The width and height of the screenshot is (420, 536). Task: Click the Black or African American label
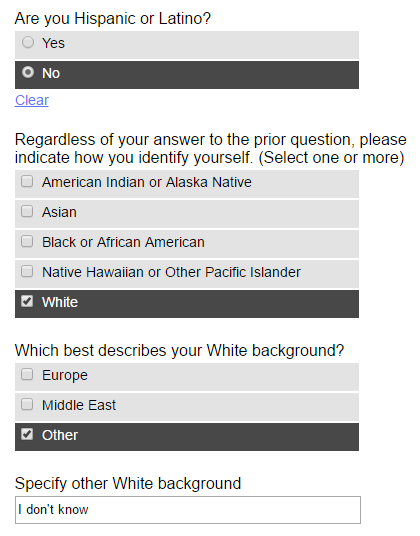tap(123, 242)
